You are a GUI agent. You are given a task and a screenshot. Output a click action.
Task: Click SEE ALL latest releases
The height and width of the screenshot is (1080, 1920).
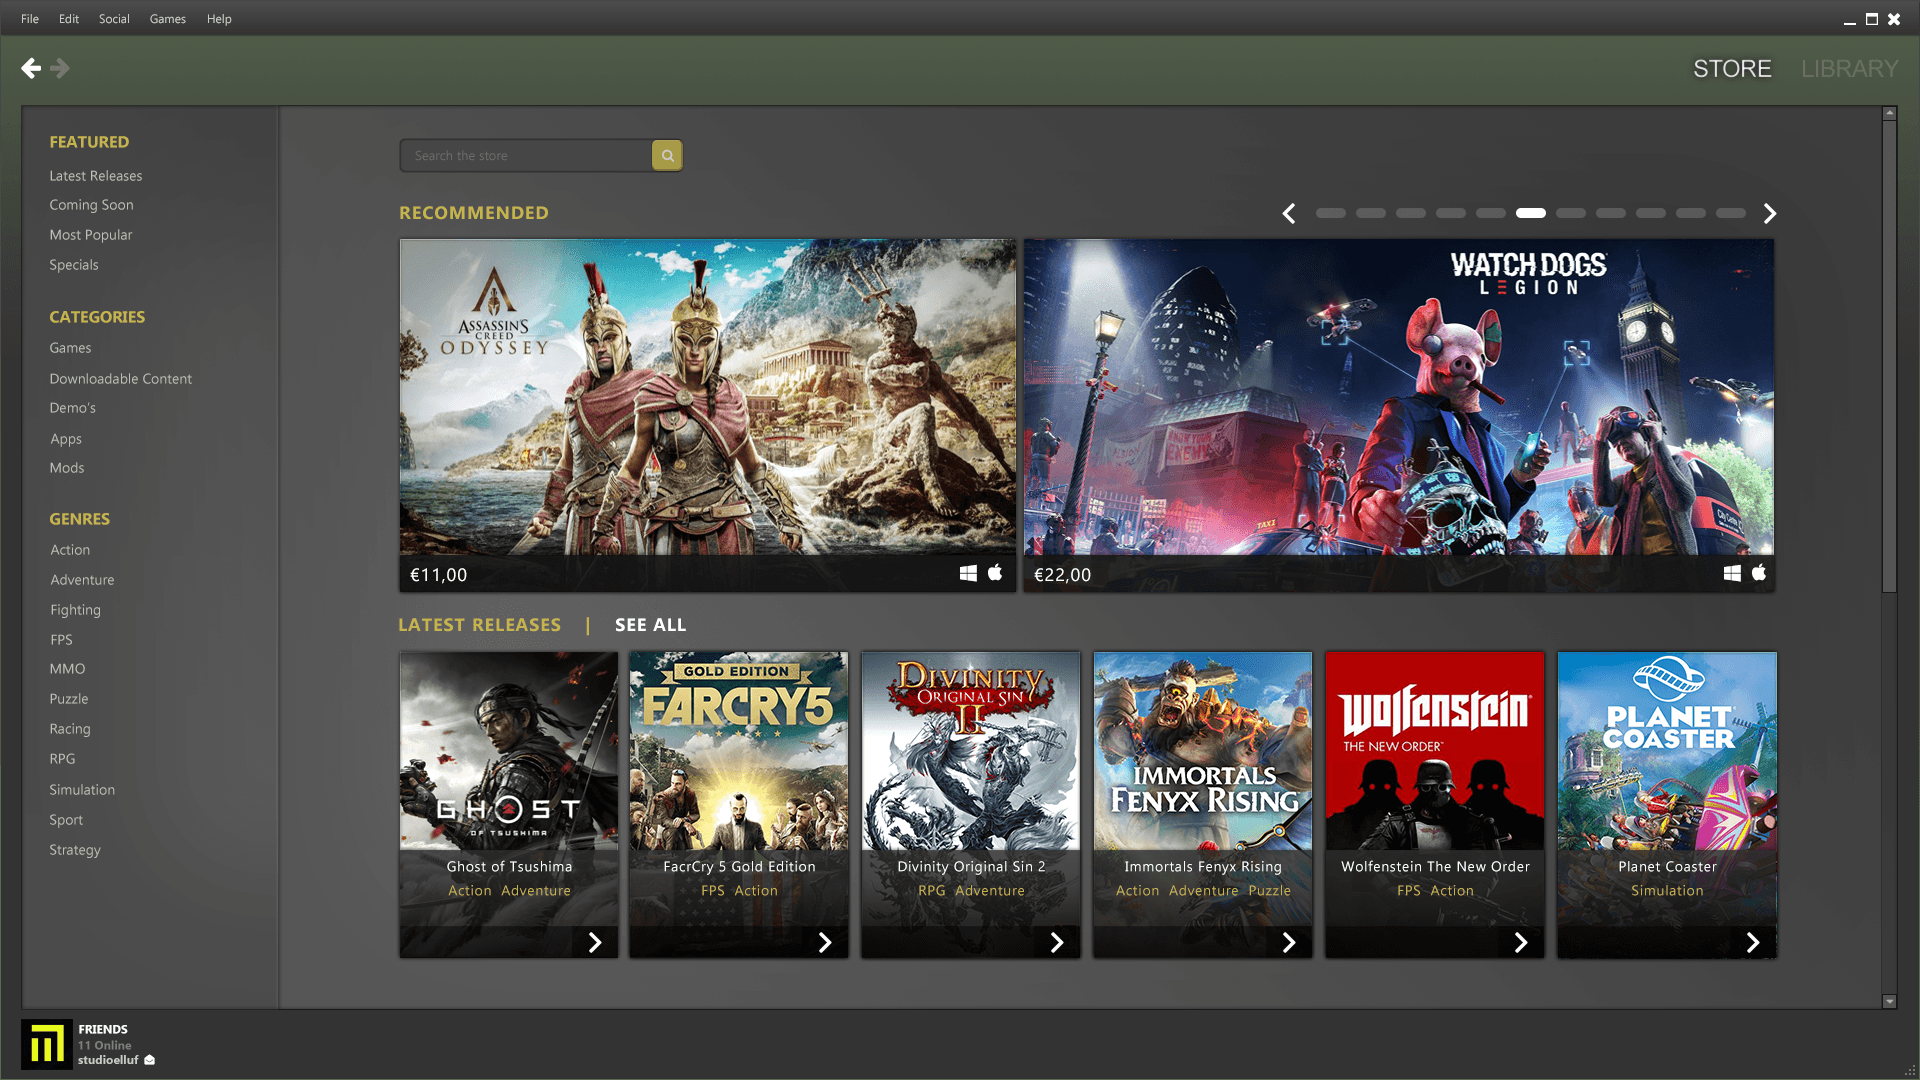pos(650,625)
